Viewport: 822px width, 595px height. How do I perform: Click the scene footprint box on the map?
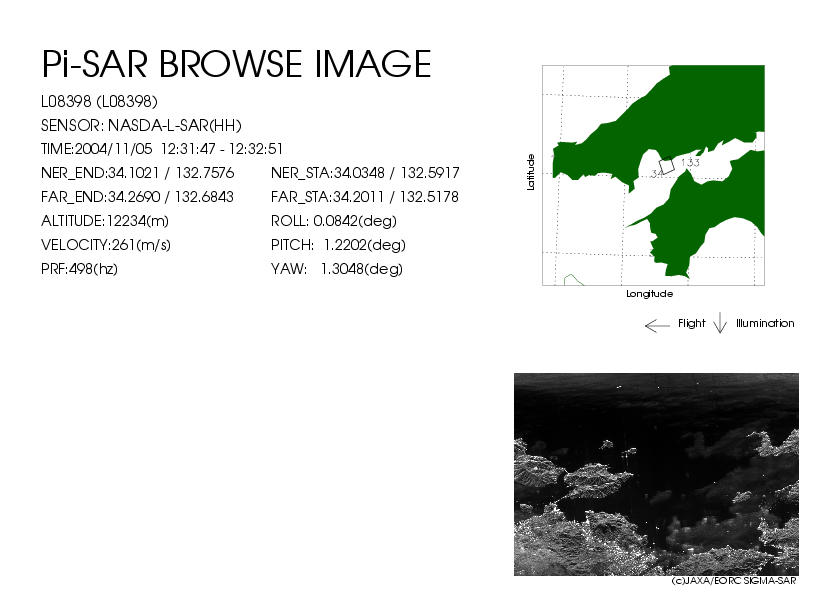click(x=666, y=166)
